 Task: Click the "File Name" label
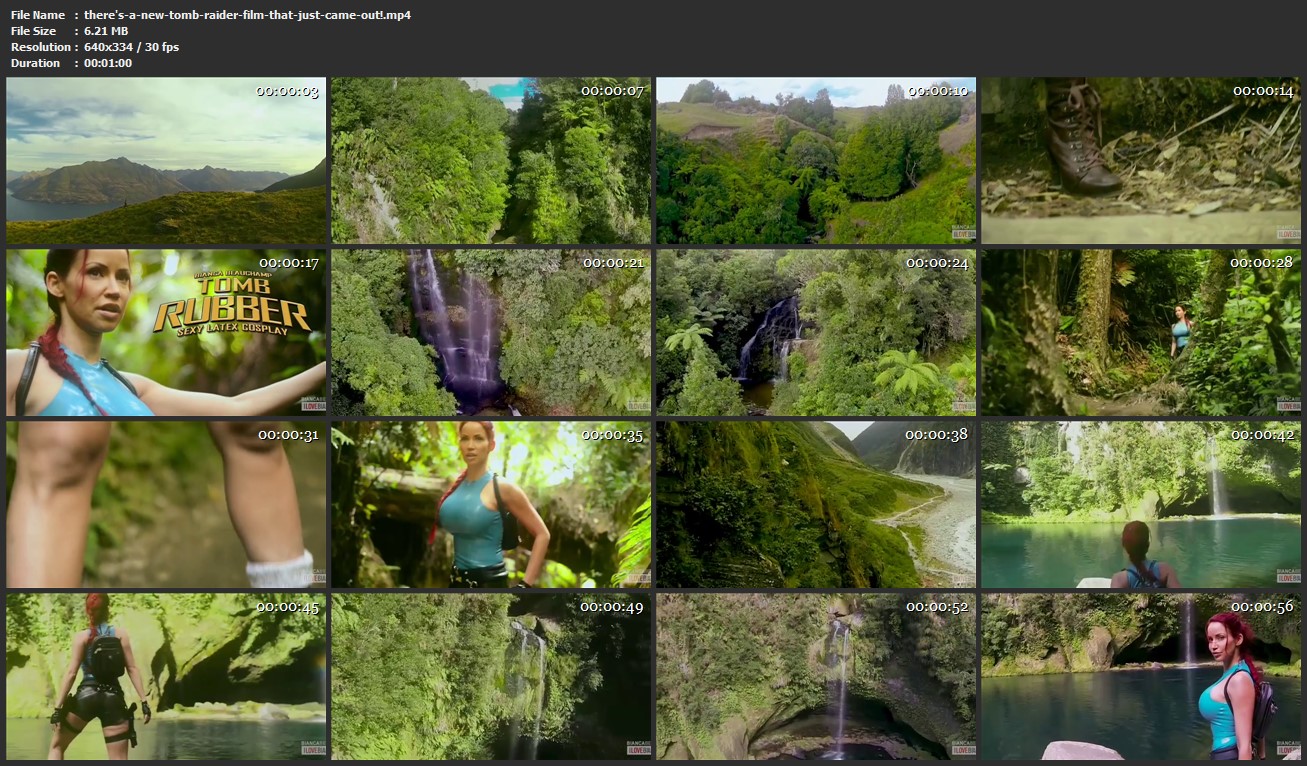[x=38, y=15]
